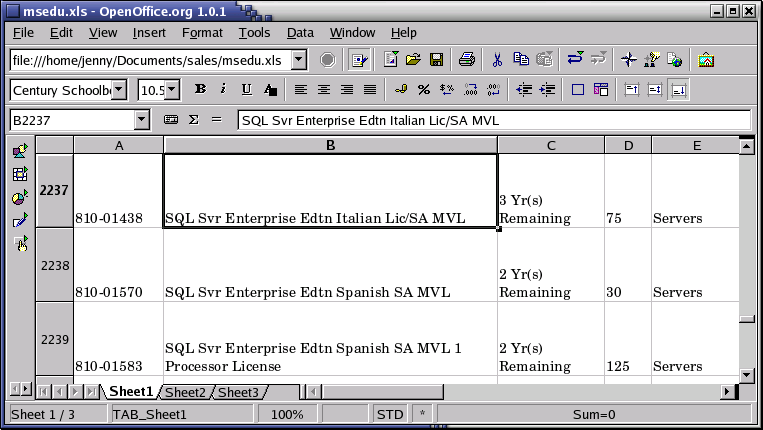Toggle italic formatting
The image size is (763, 430).
[222, 90]
